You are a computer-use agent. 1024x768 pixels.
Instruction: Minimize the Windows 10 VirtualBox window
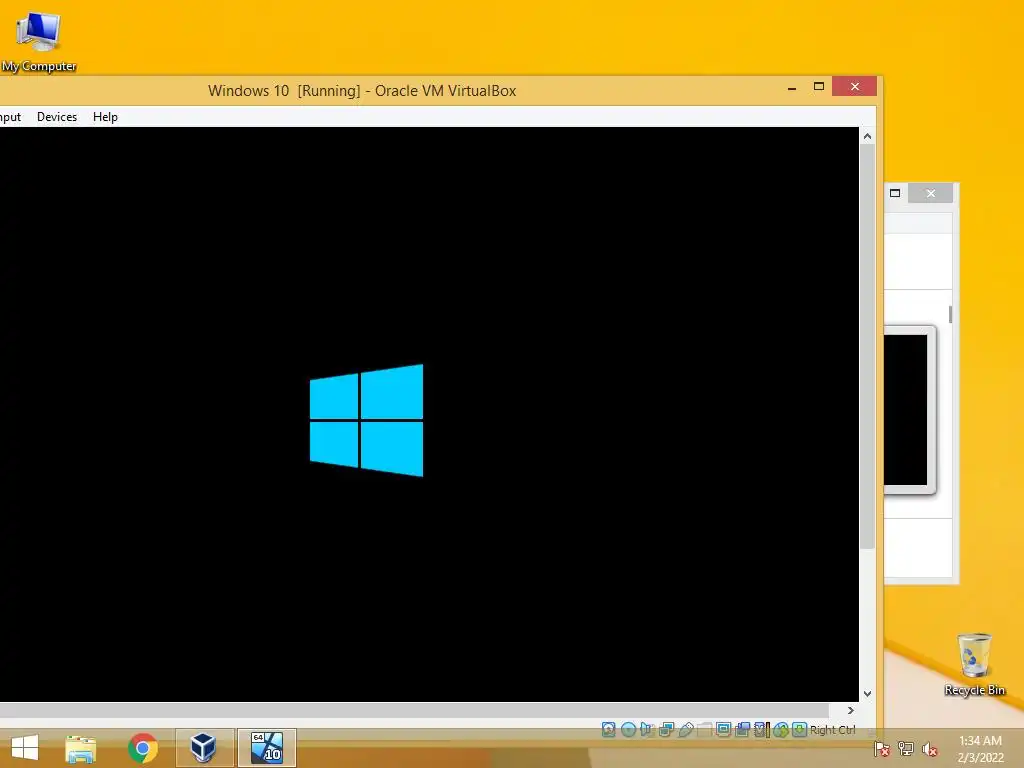[792, 87]
